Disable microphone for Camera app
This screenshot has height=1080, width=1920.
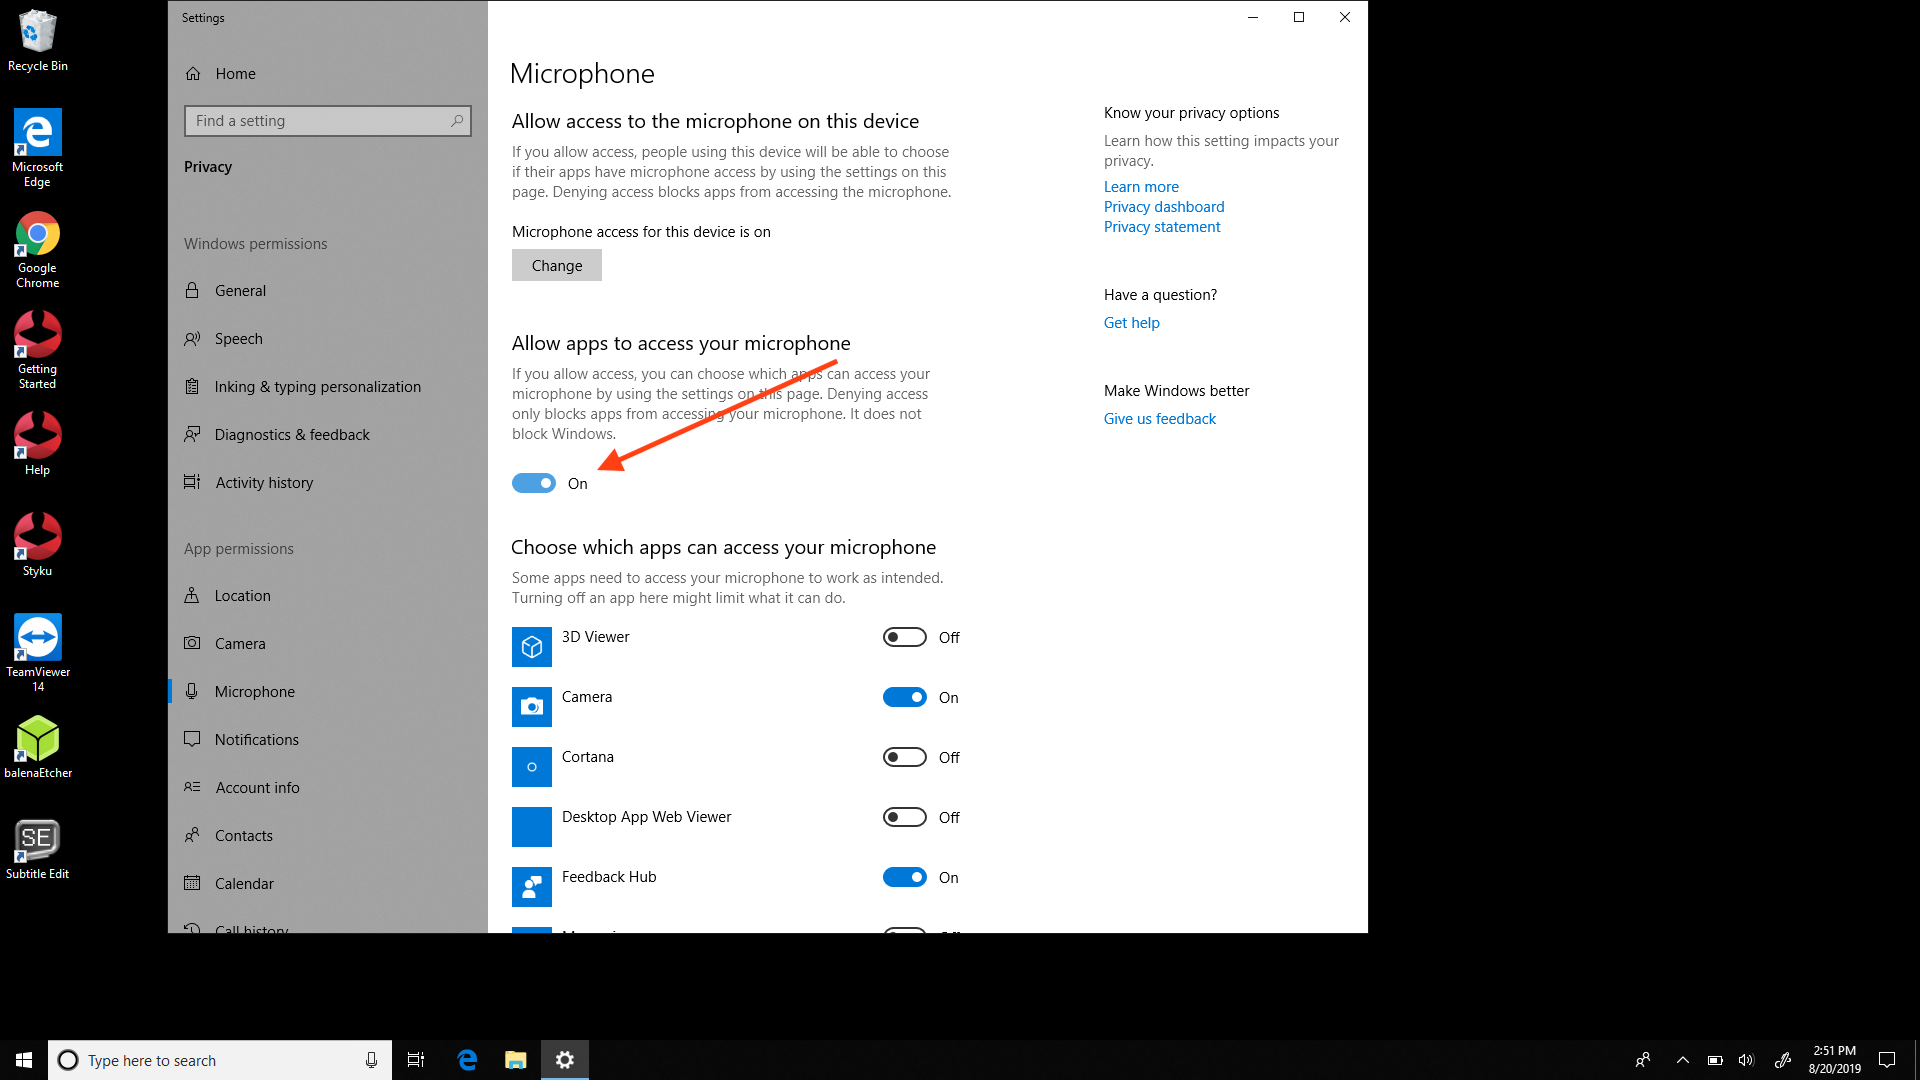(x=904, y=697)
